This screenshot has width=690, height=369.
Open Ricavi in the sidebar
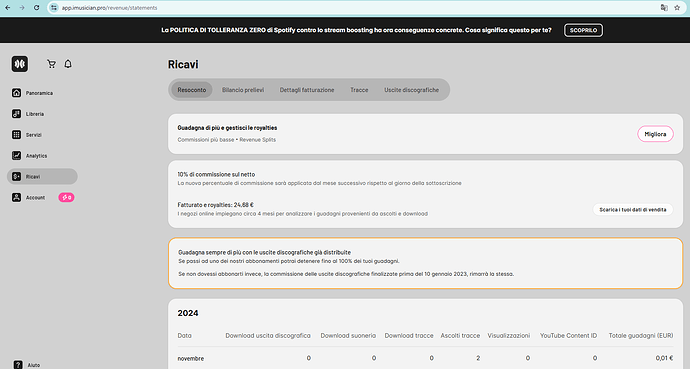coord(42,176)
